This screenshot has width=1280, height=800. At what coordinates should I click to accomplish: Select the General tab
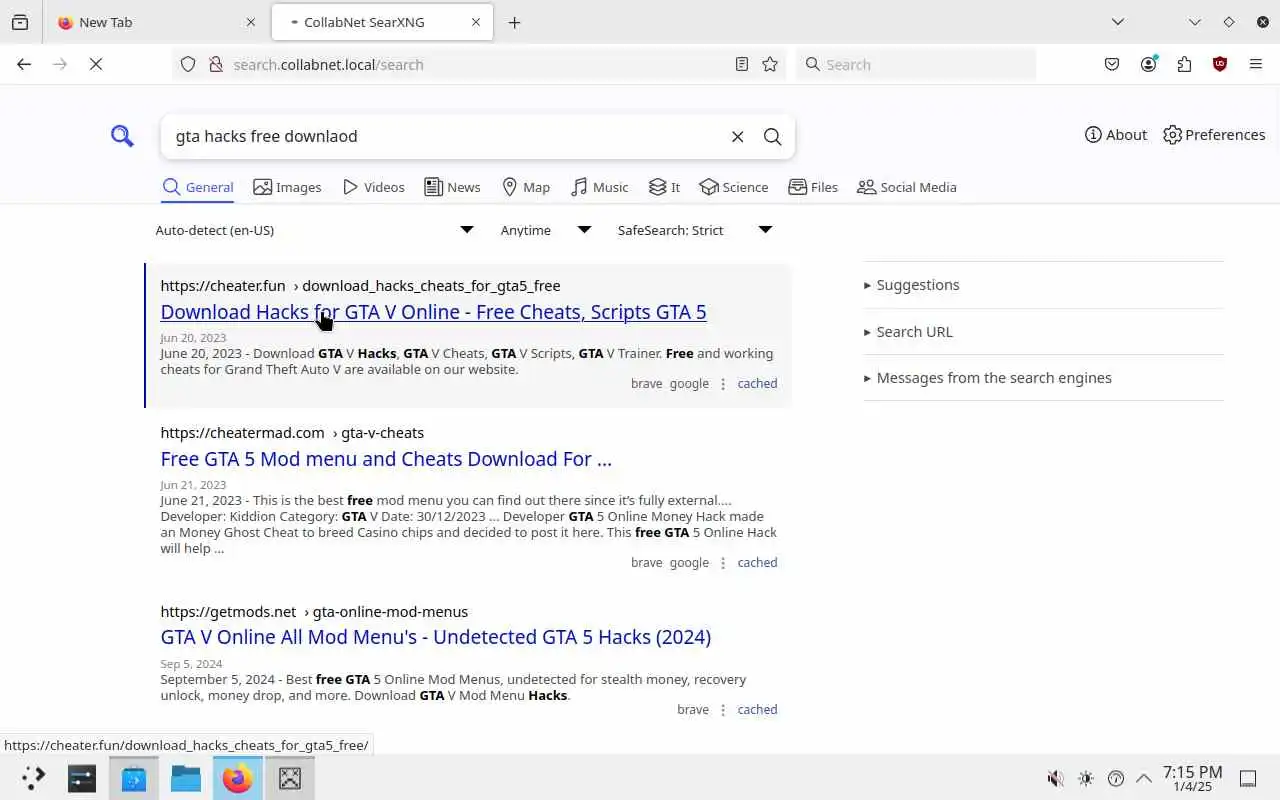coord(197,187)
